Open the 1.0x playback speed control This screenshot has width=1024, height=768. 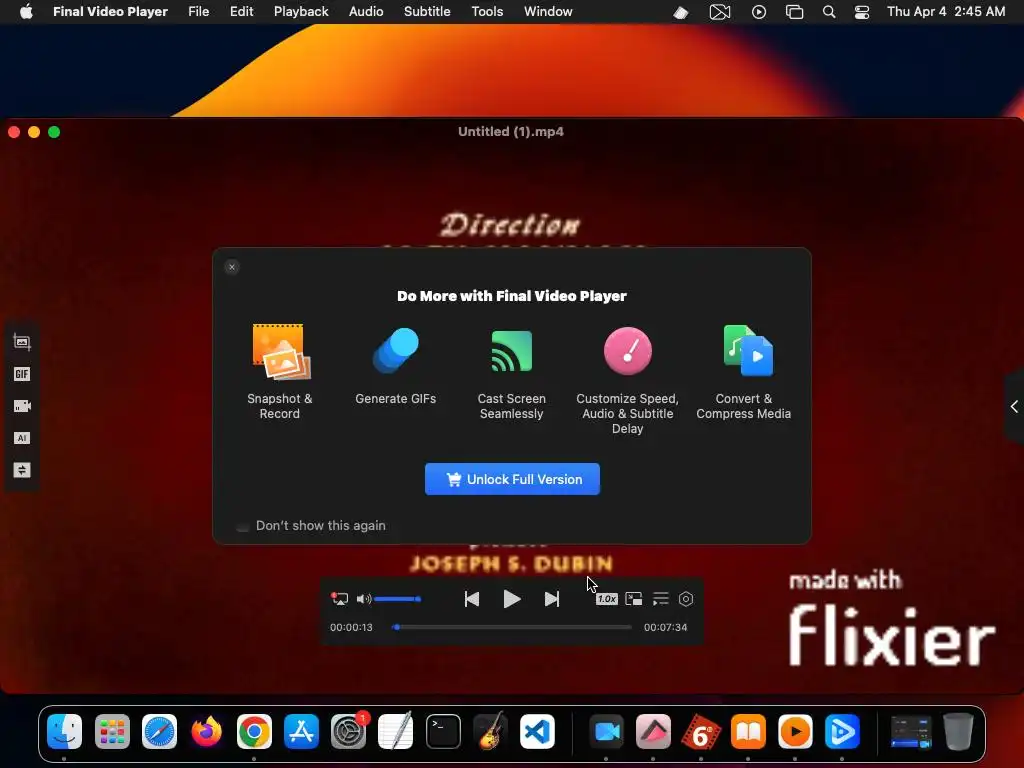coord(607,599)
